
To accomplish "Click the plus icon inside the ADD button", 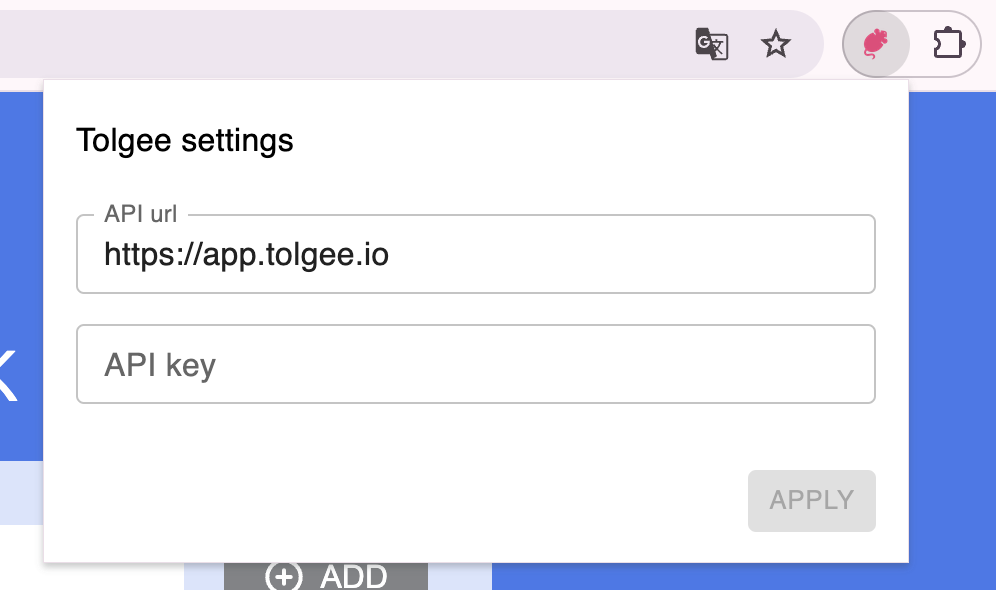I will point(284,576).
